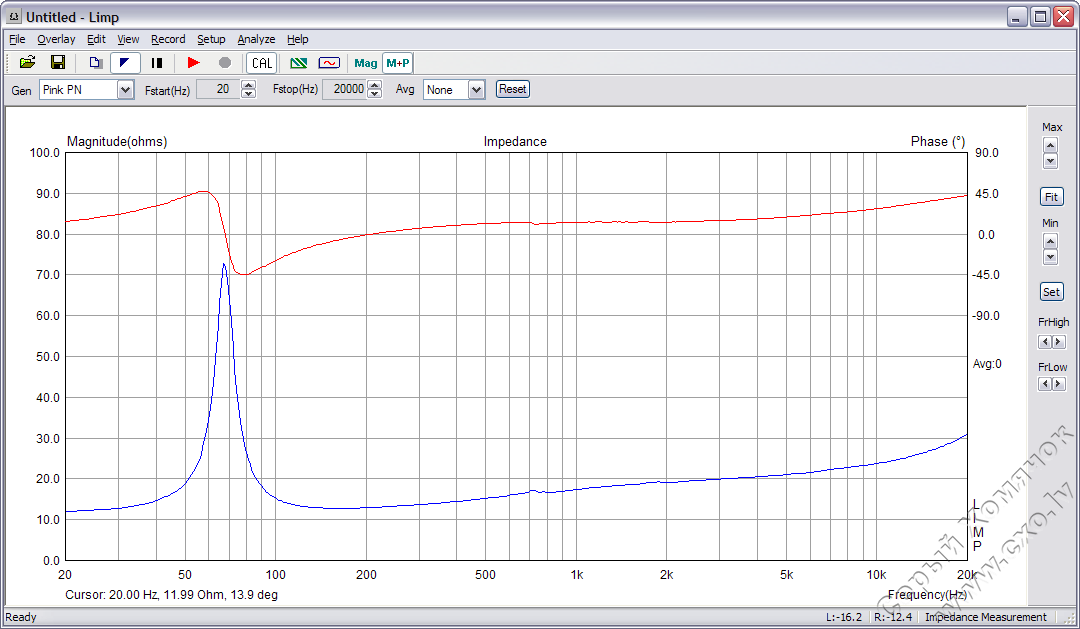Click the Set button
This screenshot has width=1080, height=629.
1051,292
